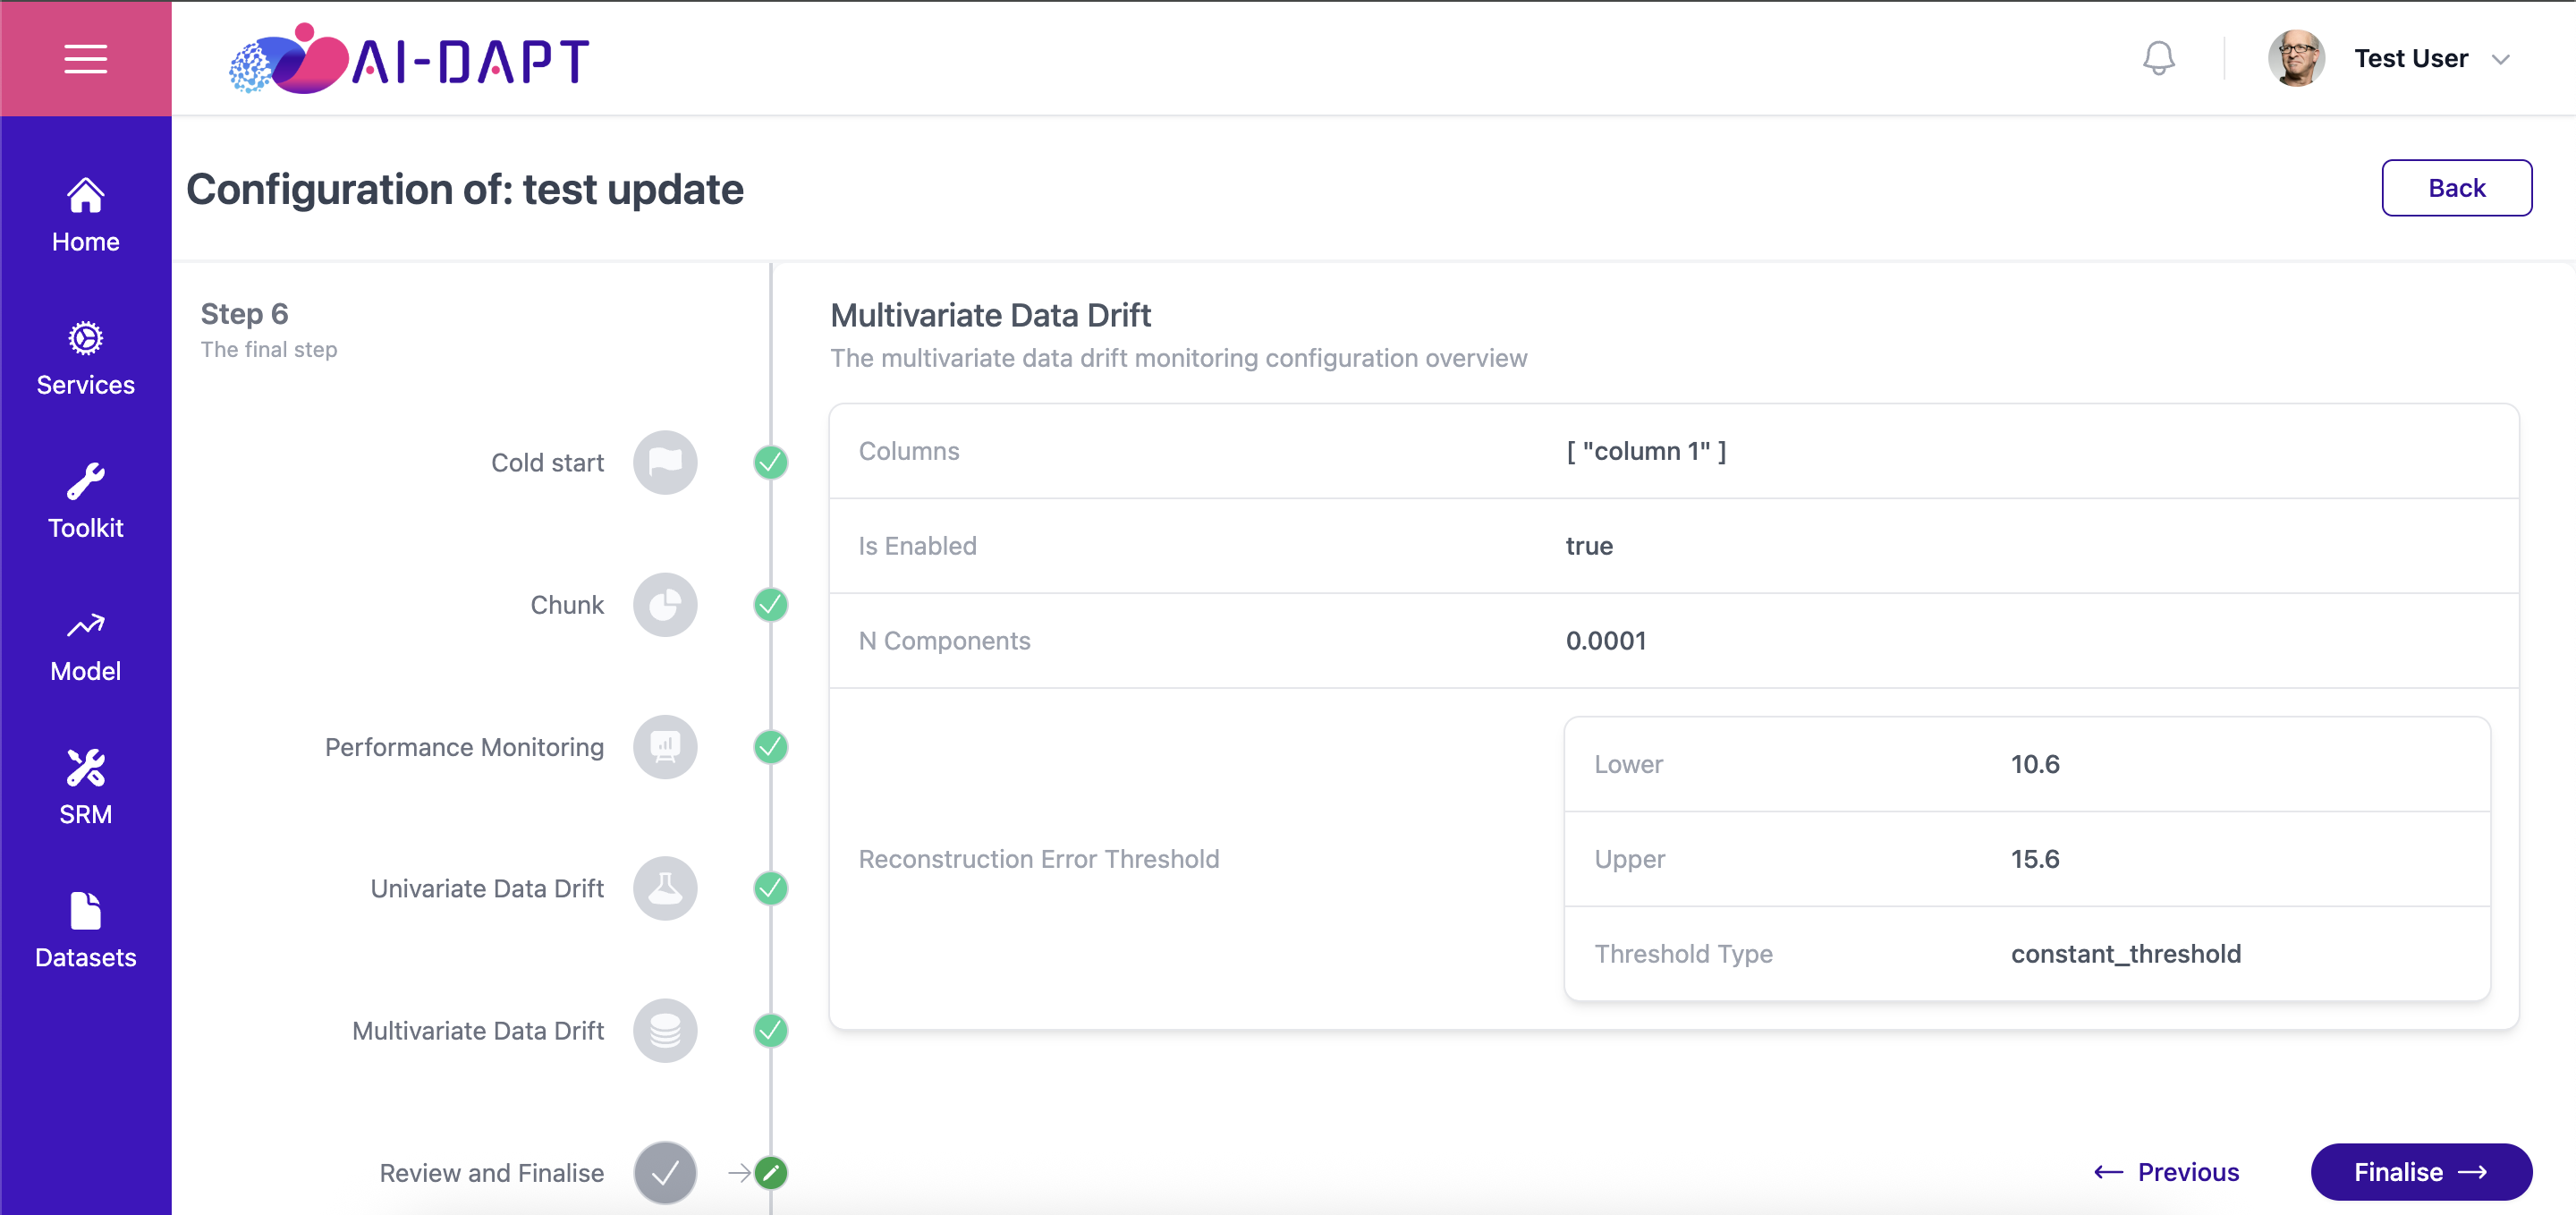Select the Performance Monitoring step label
This screenshot has height=1215, width=2576.
464,746
